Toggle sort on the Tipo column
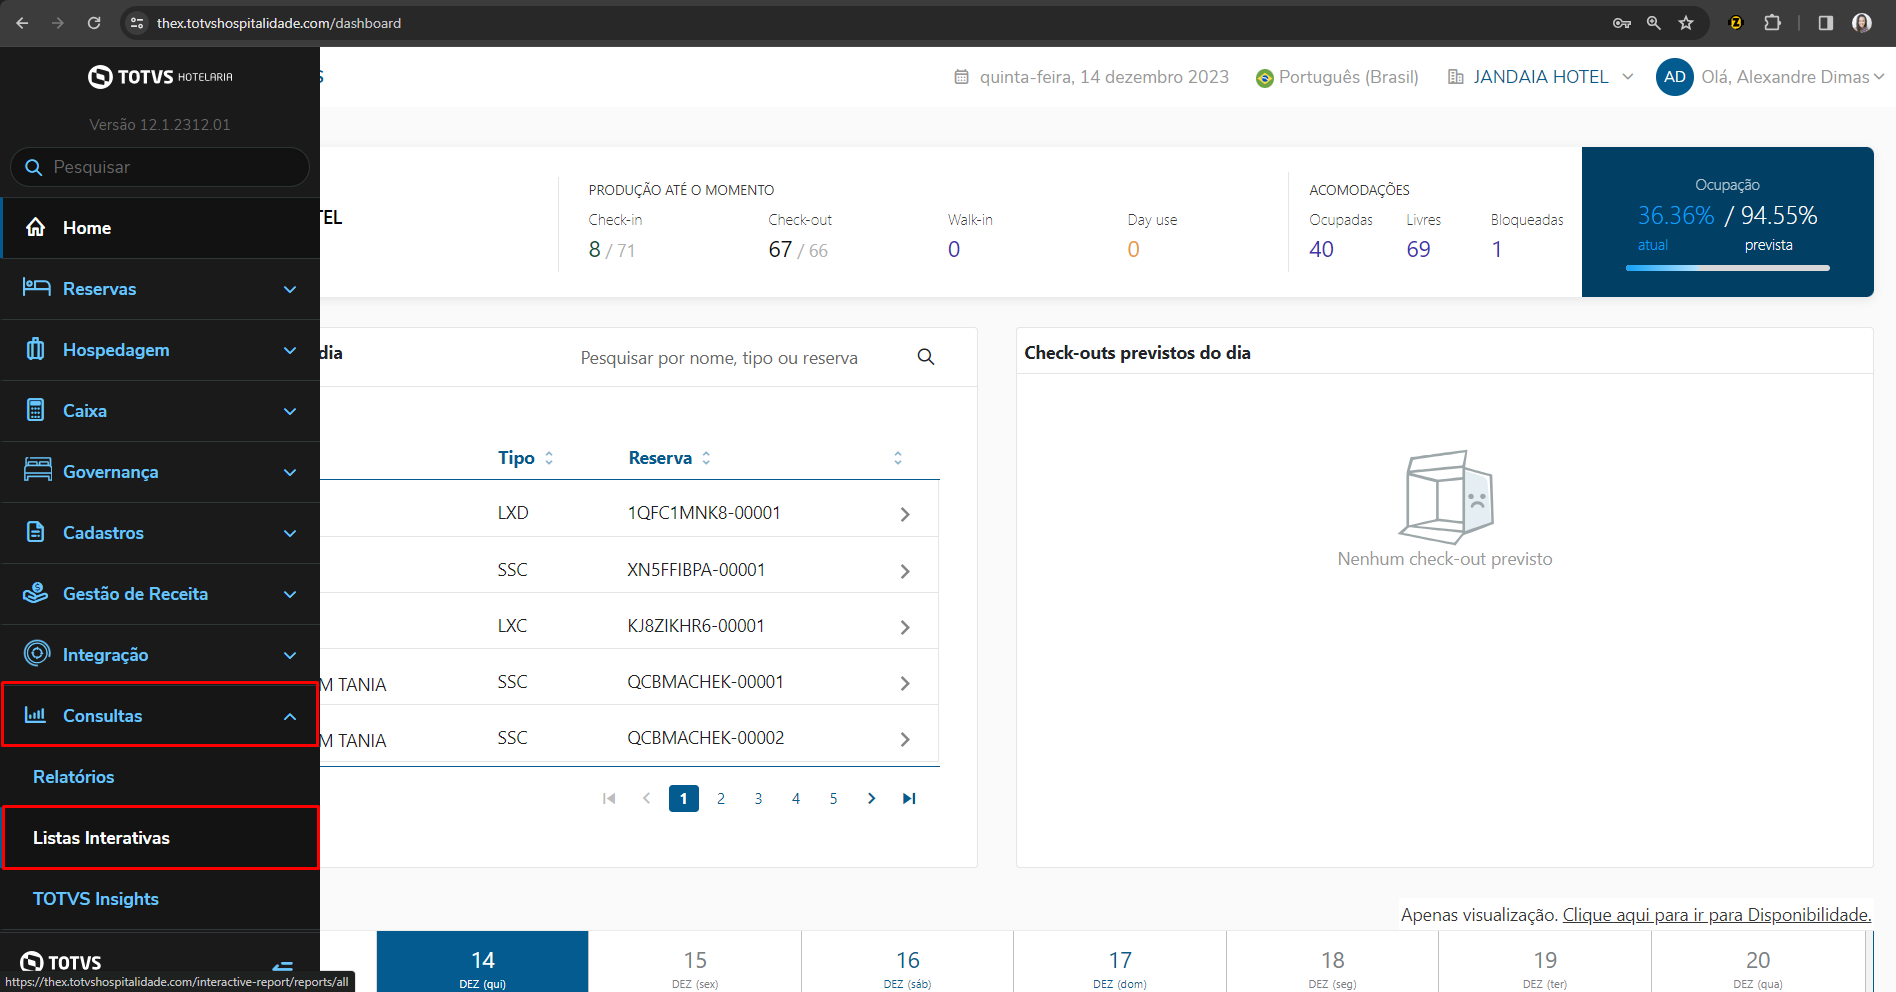 click(549, 457)
